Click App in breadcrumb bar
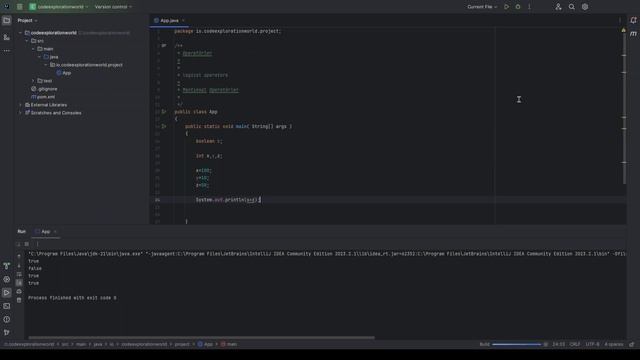 (205, 344)
